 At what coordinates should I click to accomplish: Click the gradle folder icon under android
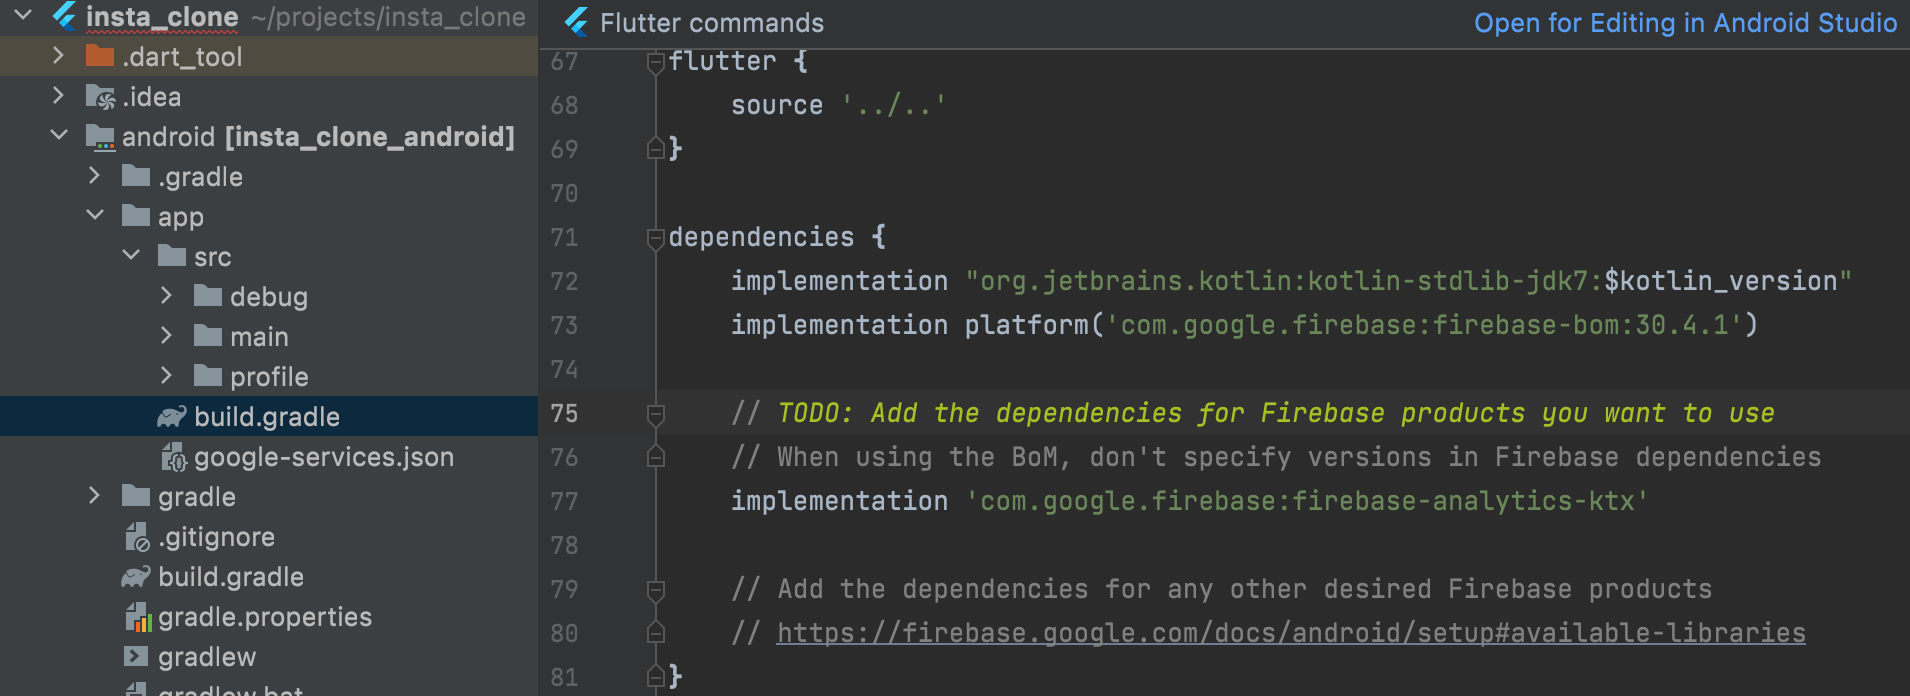tap(136, 496)
